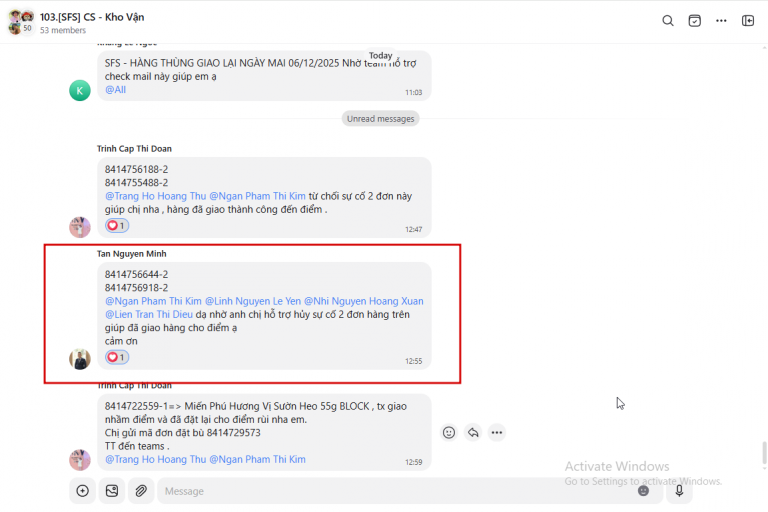Click the @All mention
Viewport: 768px width, 512px height.
tap(115, 90)
